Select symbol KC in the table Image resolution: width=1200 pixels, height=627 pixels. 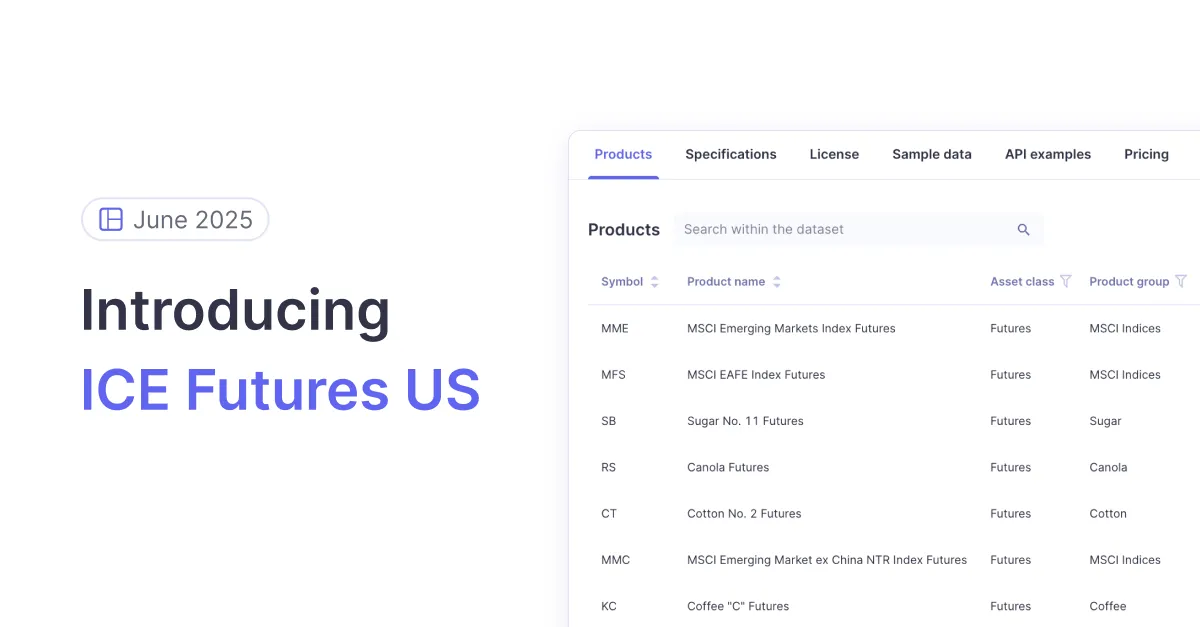coord(608,606)
